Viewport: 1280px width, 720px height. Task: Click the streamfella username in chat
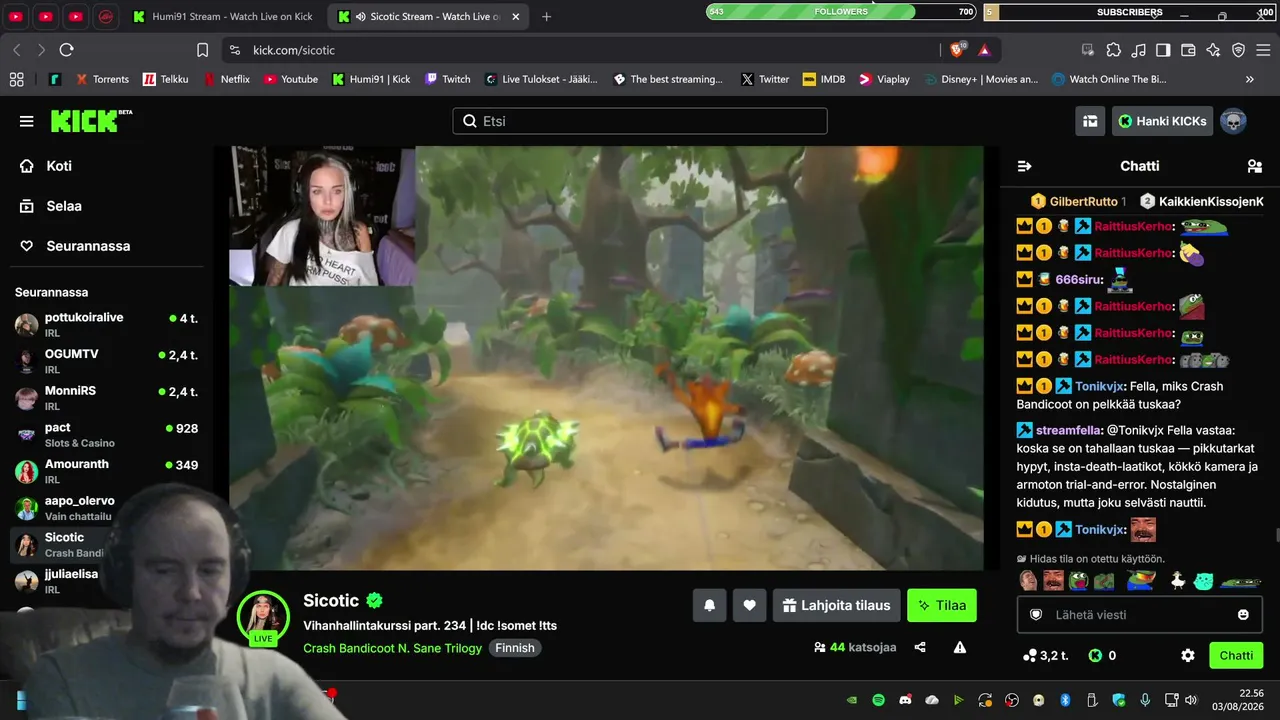pos(1067,430)
